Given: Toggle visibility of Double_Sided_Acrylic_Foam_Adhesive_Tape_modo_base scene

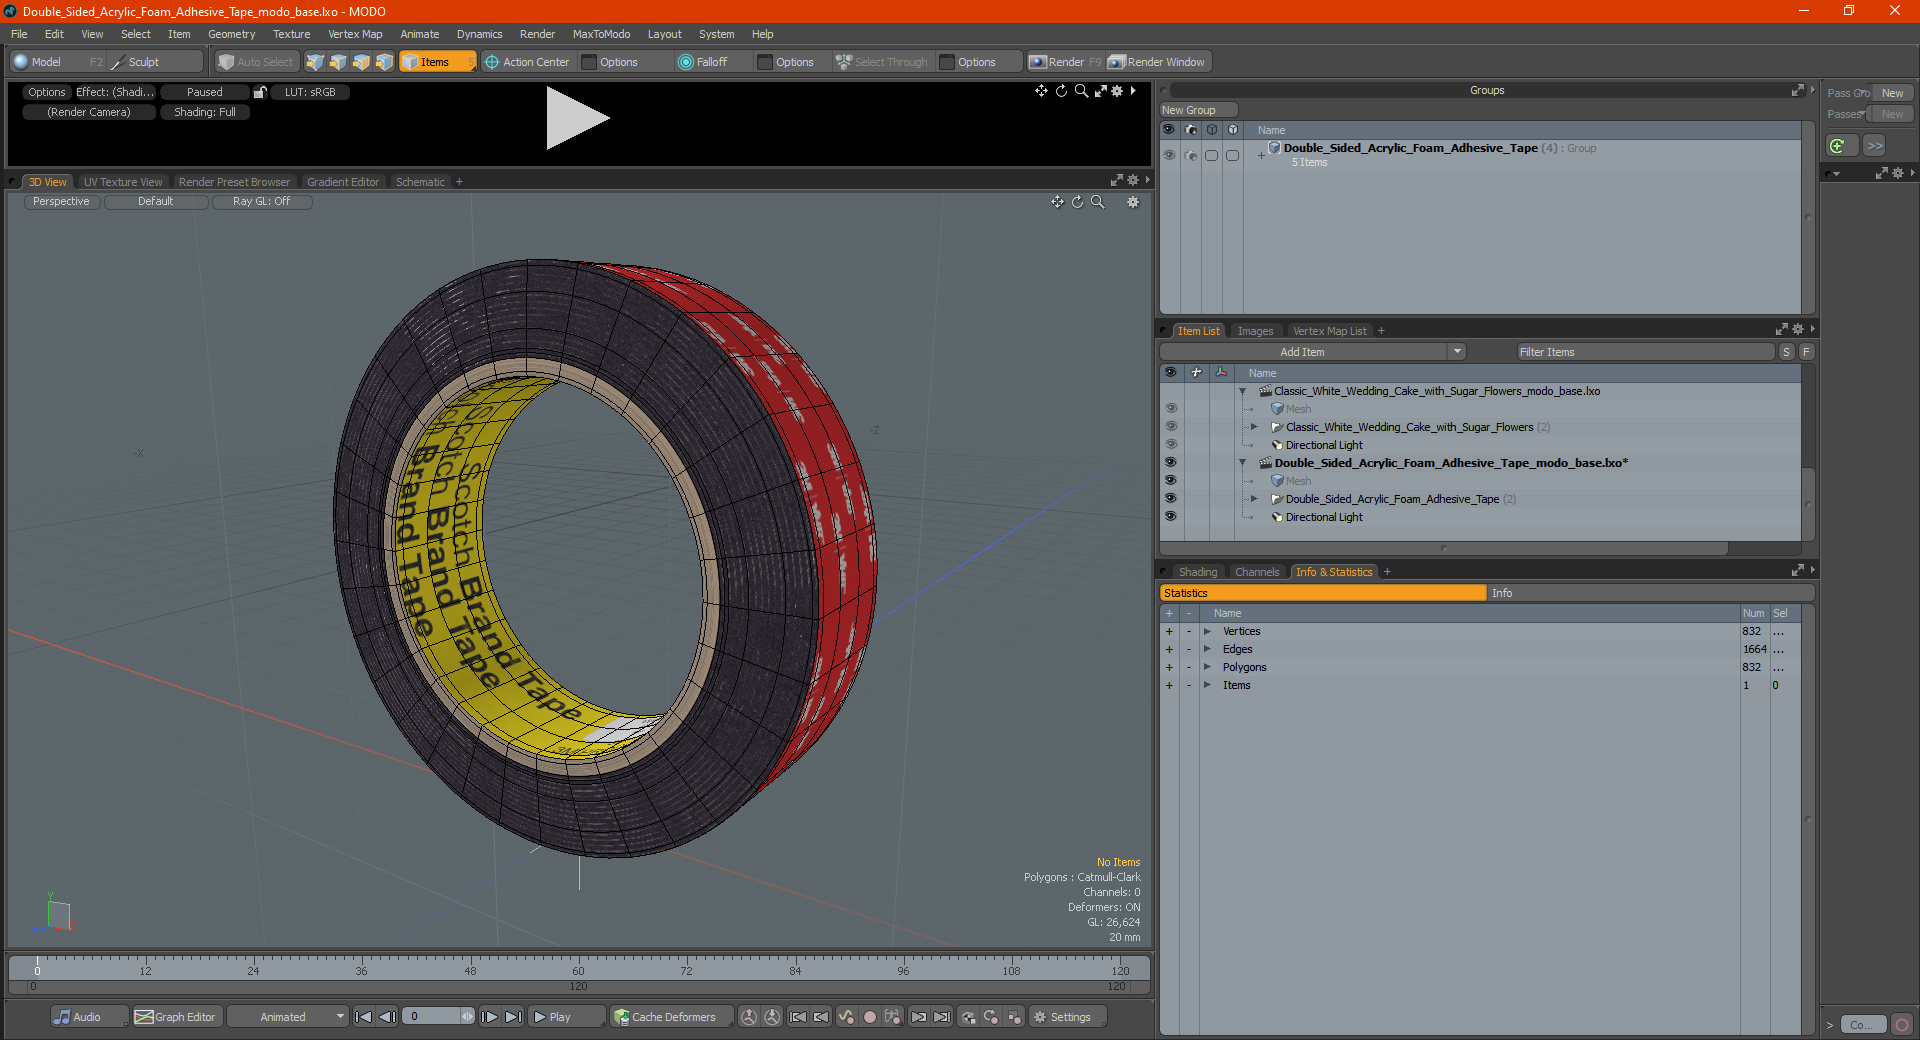Looking at the screenshot, I should pyautogui.click(x=1170, y=463).
